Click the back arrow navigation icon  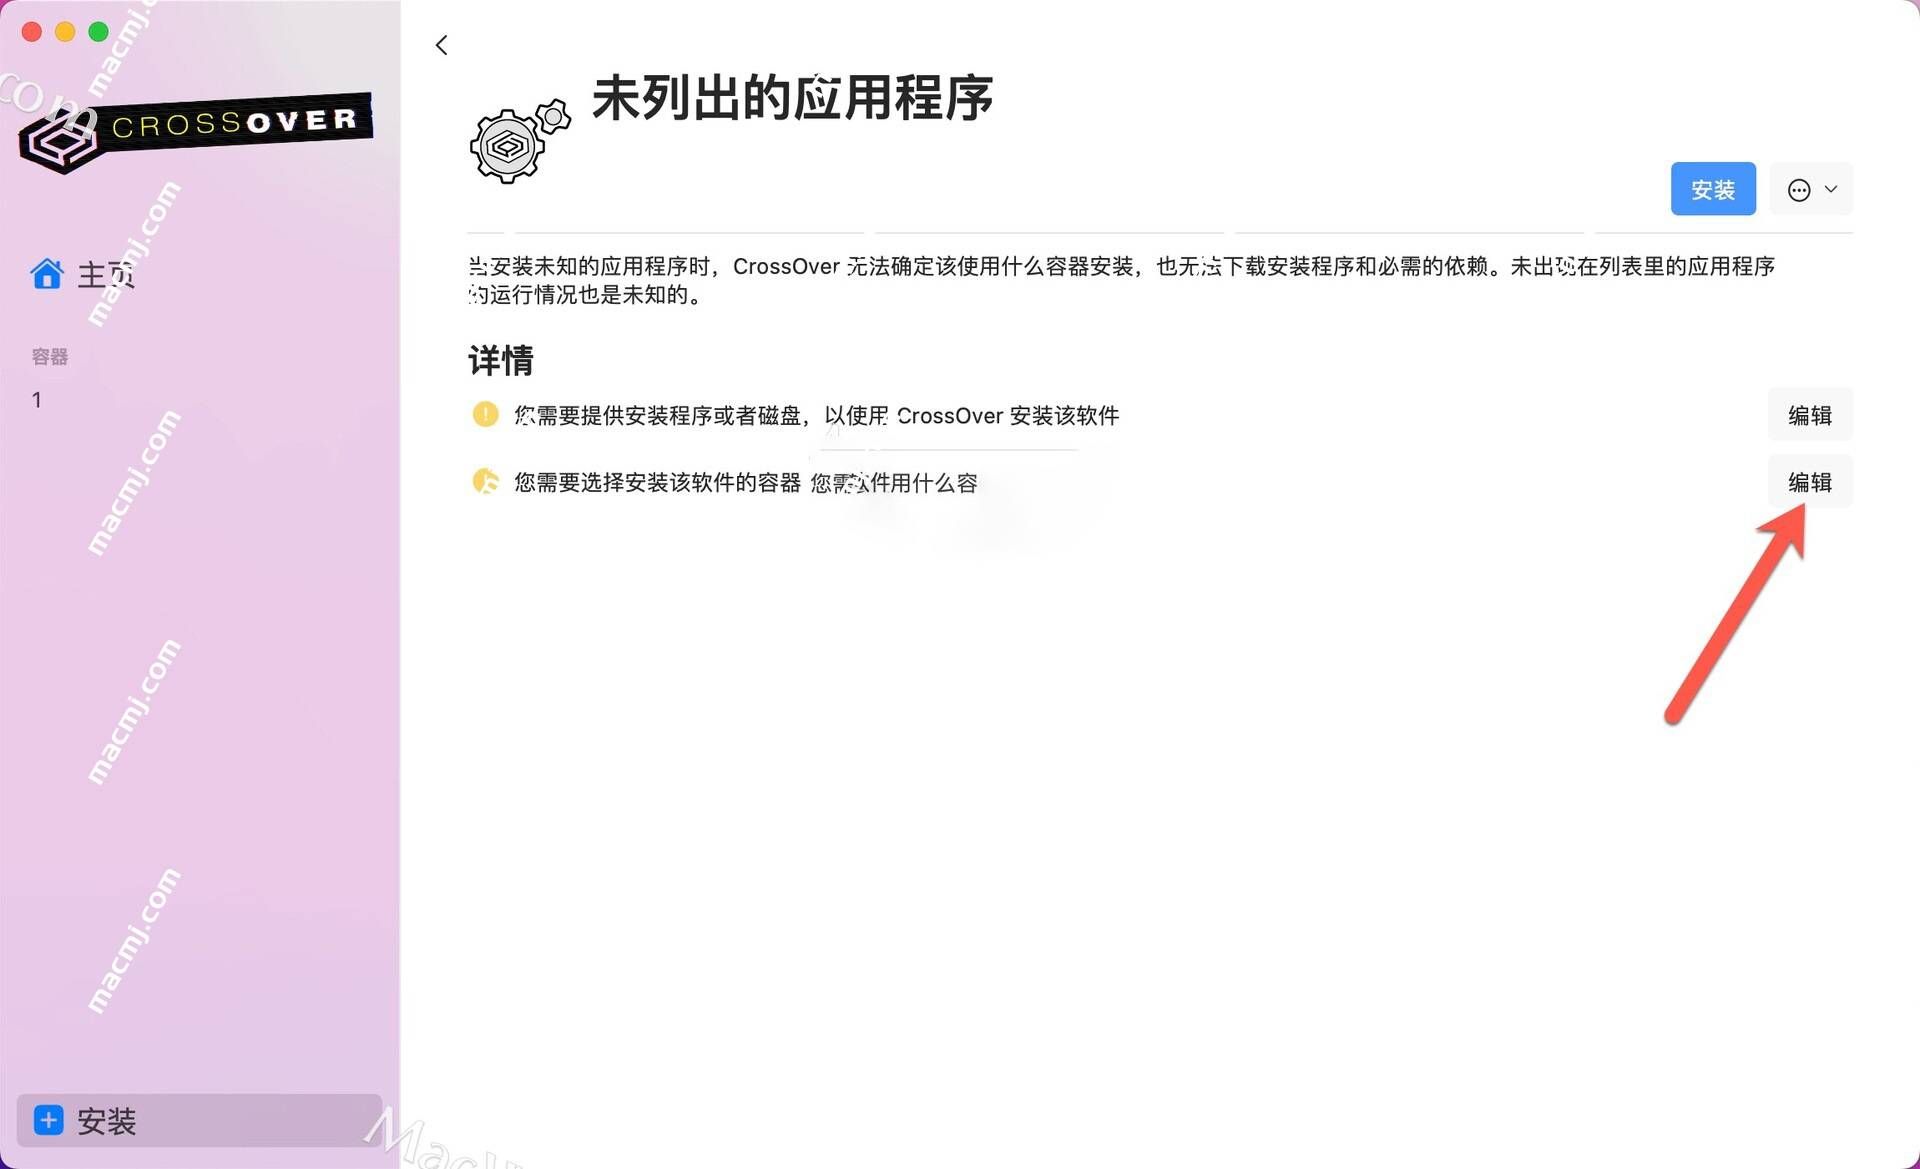tap(442, 43)
